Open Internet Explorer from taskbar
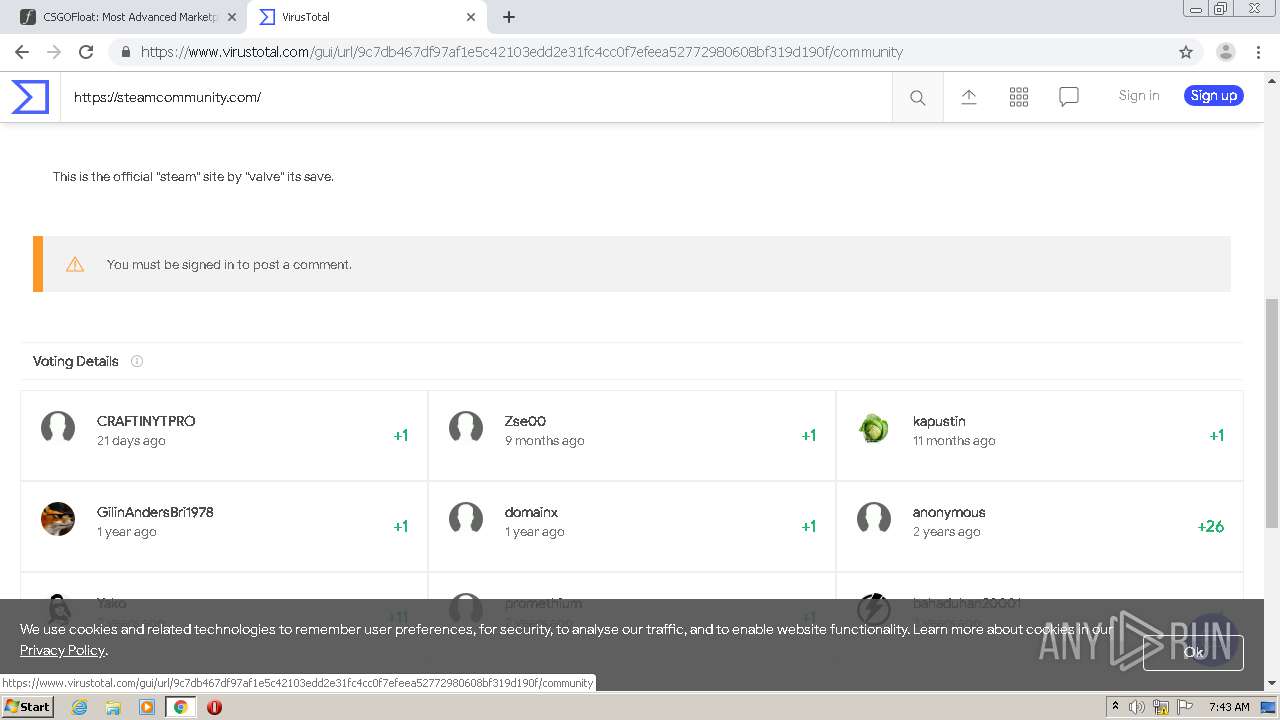 point(80,707)
